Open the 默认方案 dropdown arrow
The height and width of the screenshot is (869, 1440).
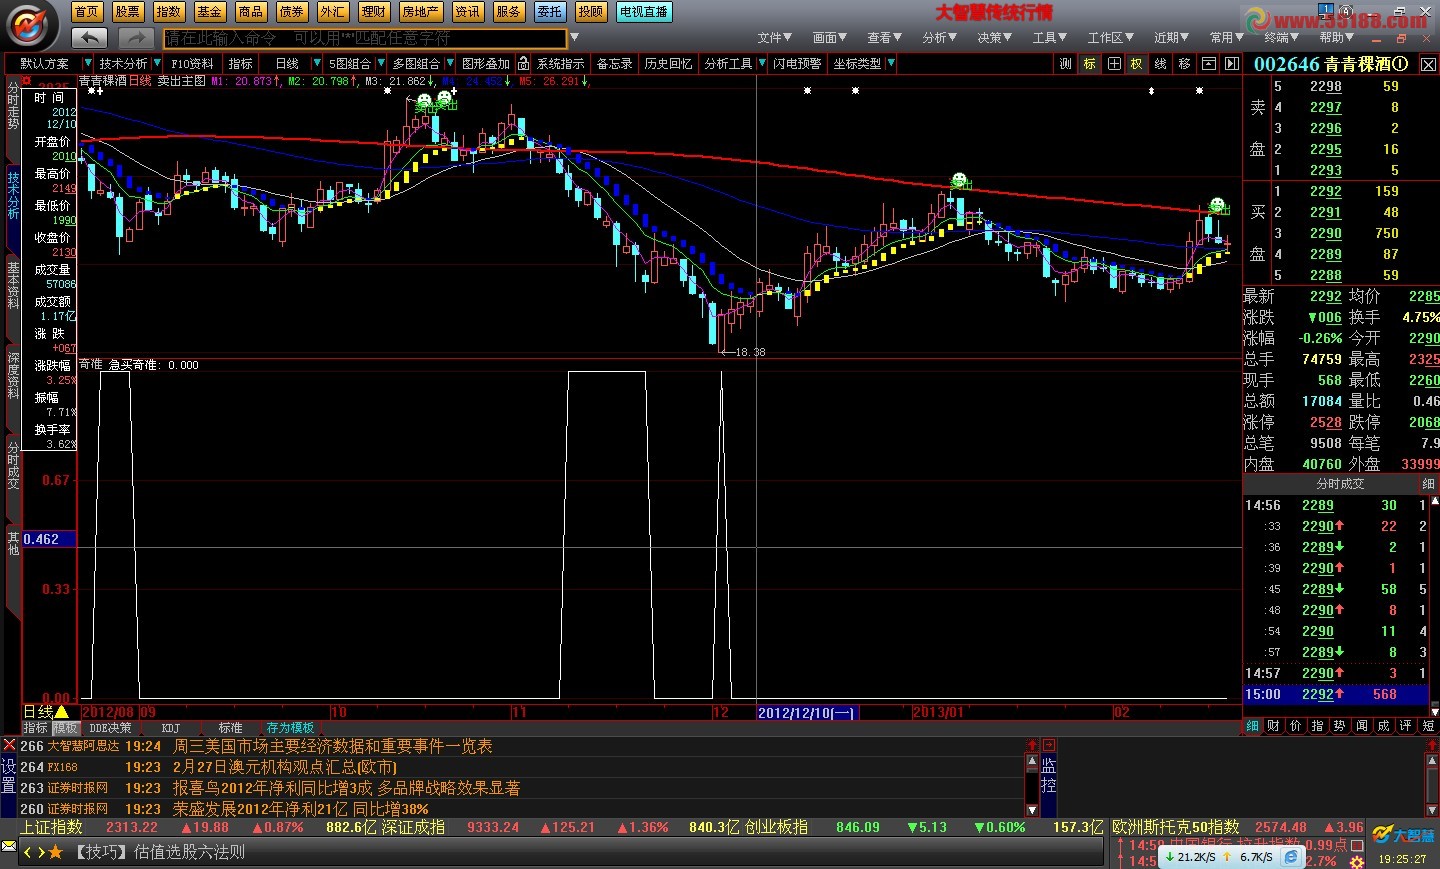point(88,63)
